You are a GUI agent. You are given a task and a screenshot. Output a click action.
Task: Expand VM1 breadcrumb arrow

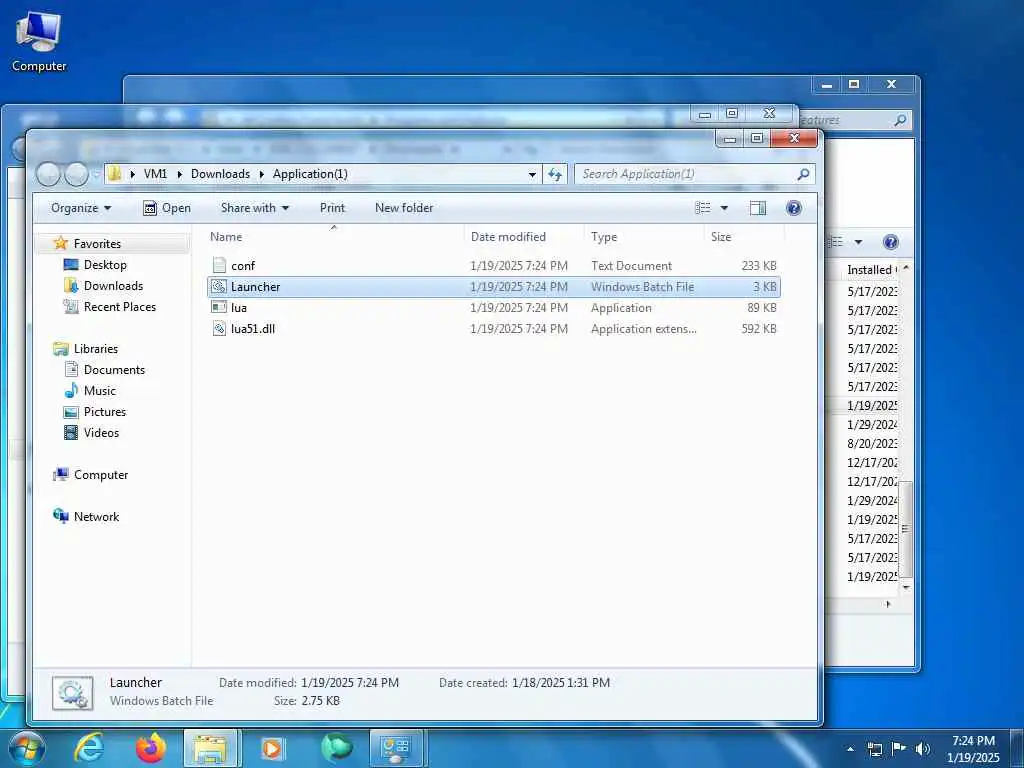(x=180, y=174)
